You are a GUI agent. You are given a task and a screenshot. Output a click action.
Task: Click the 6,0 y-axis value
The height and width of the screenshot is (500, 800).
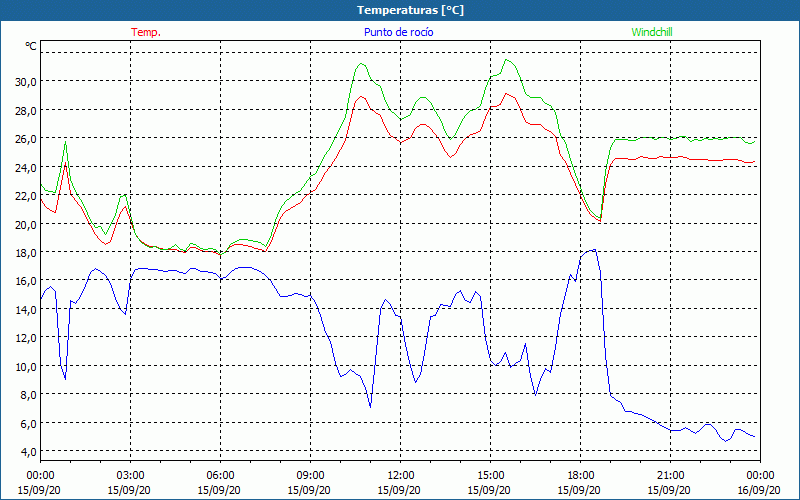(28, 423)
